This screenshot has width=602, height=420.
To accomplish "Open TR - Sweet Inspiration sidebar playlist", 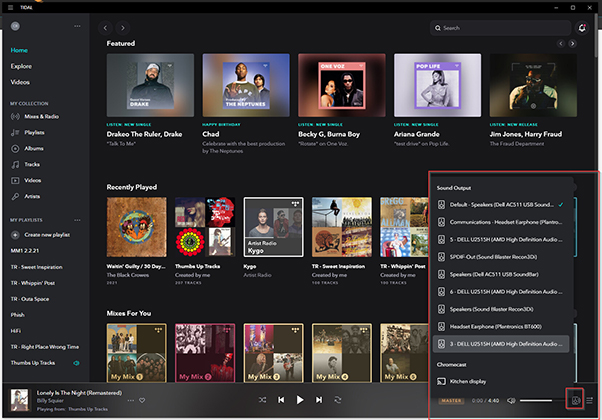I will (36, 267).
